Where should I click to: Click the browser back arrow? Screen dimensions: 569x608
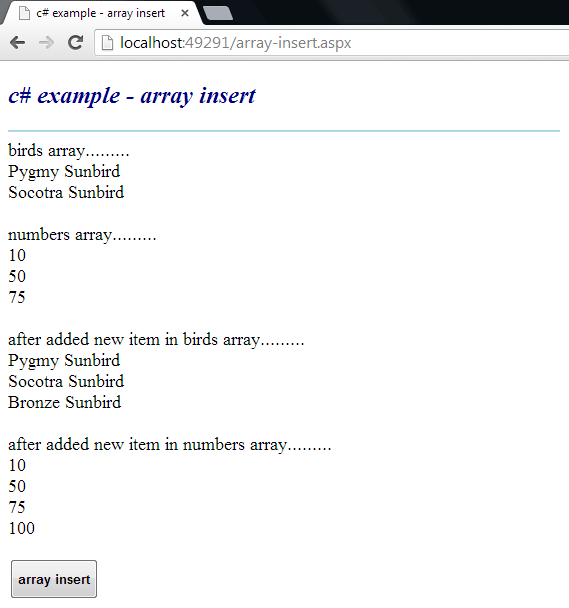17,42
